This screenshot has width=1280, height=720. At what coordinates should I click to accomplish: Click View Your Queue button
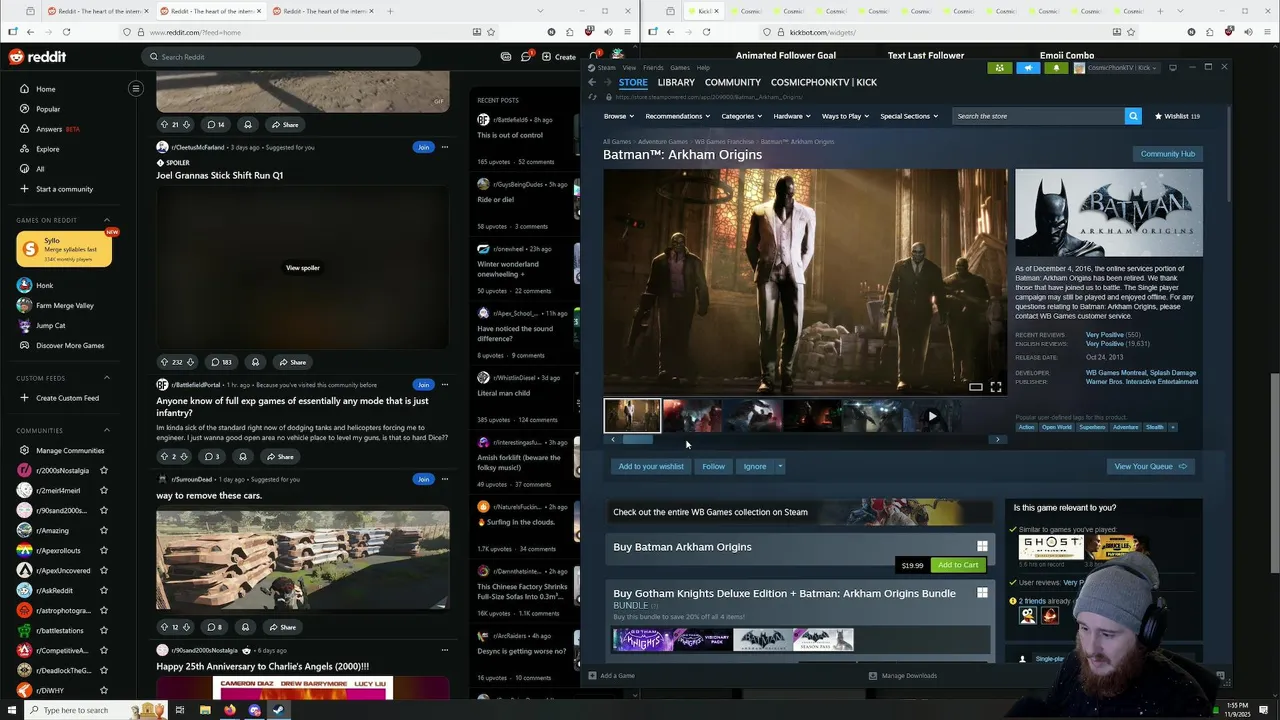point(1150,466)
